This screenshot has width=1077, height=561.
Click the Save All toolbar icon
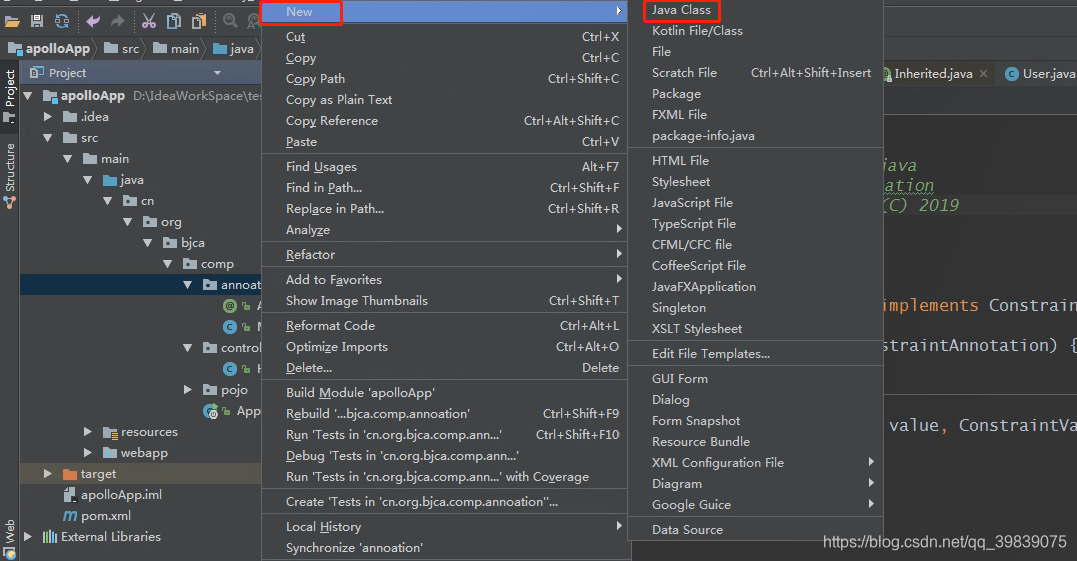coord(37,21)
